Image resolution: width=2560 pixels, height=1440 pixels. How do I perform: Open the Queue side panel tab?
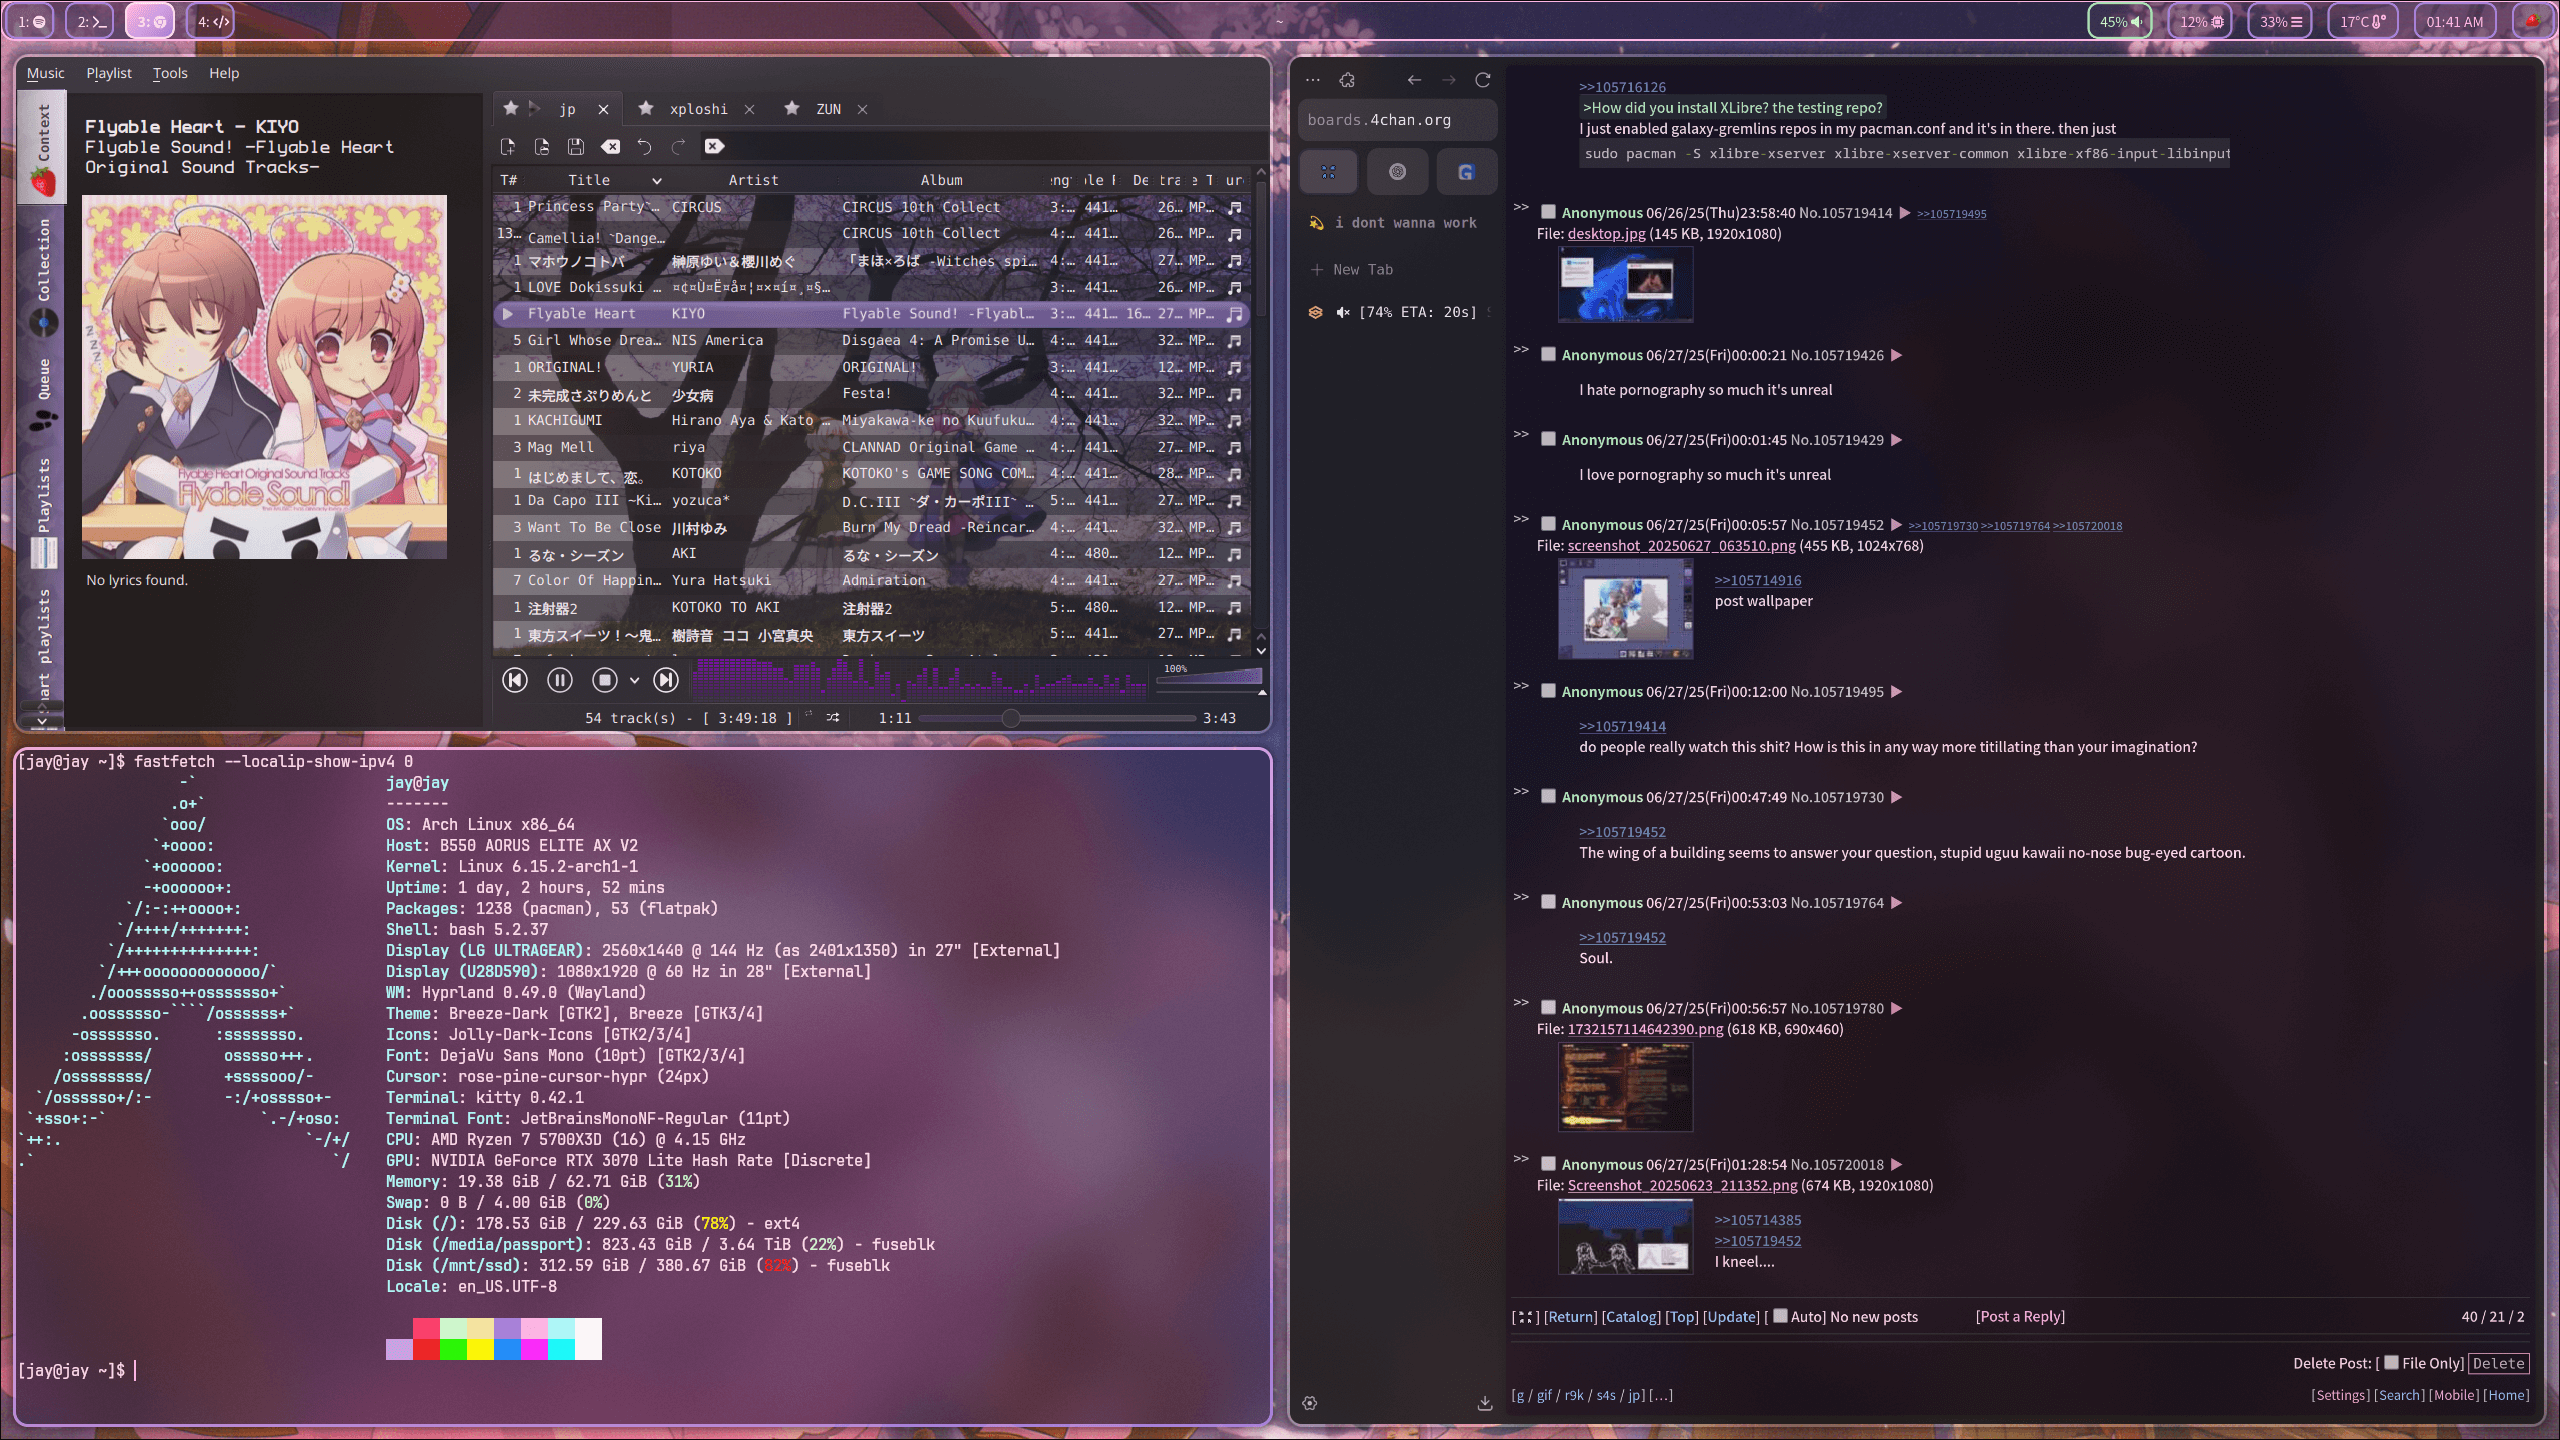click(43, 394)
